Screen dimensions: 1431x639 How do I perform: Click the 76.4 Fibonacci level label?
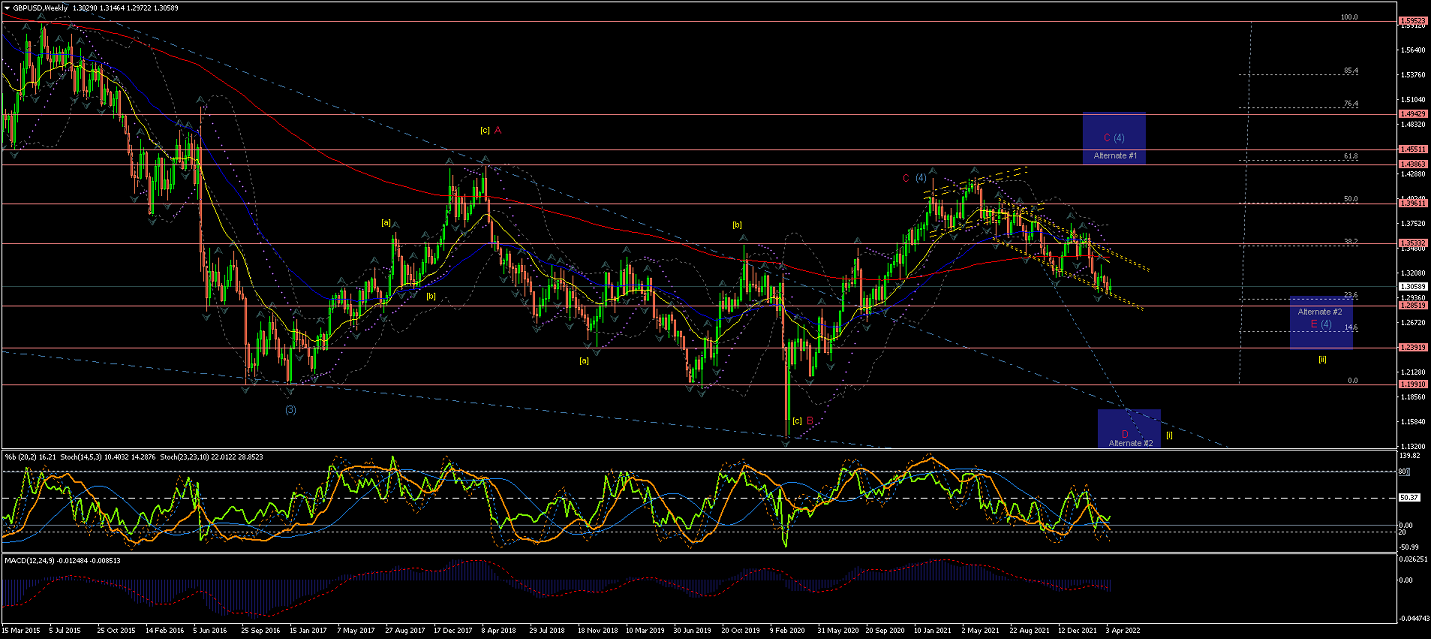pyautogui.click(x=1350, y=103)
